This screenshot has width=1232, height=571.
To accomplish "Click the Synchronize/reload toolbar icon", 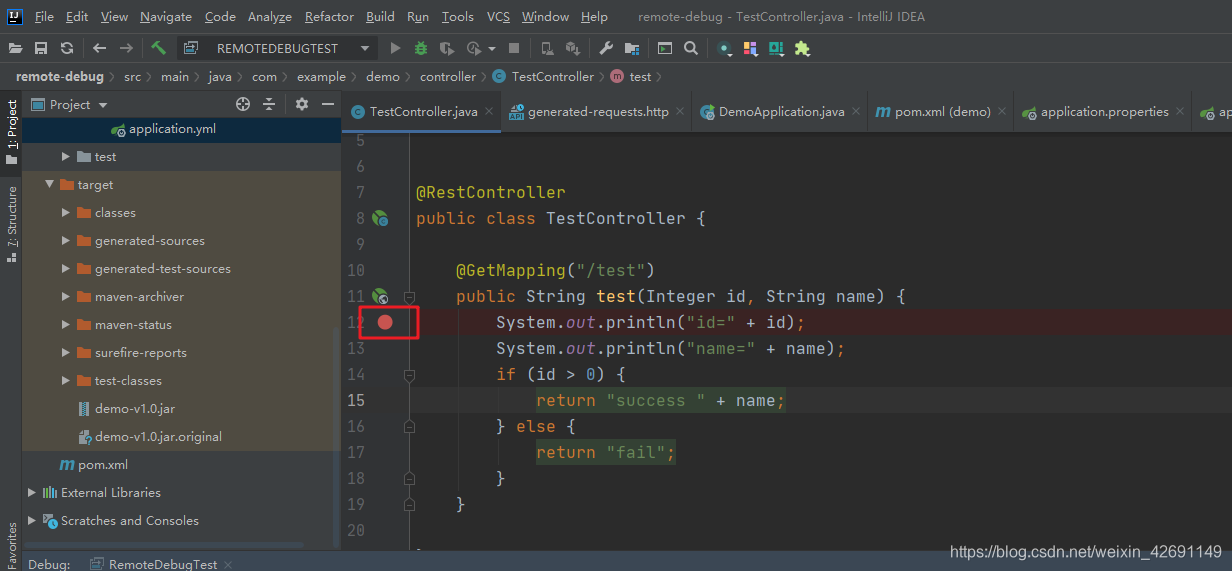I will point(67,48).
